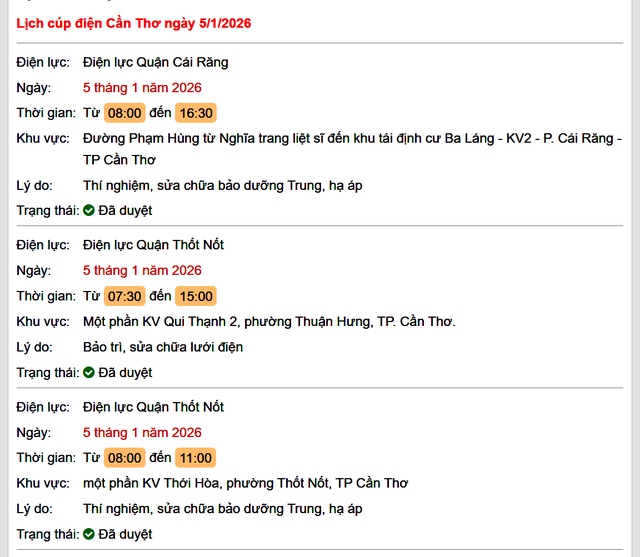
Task: Click the 16:30 end time badge
Action: (195, 113)
